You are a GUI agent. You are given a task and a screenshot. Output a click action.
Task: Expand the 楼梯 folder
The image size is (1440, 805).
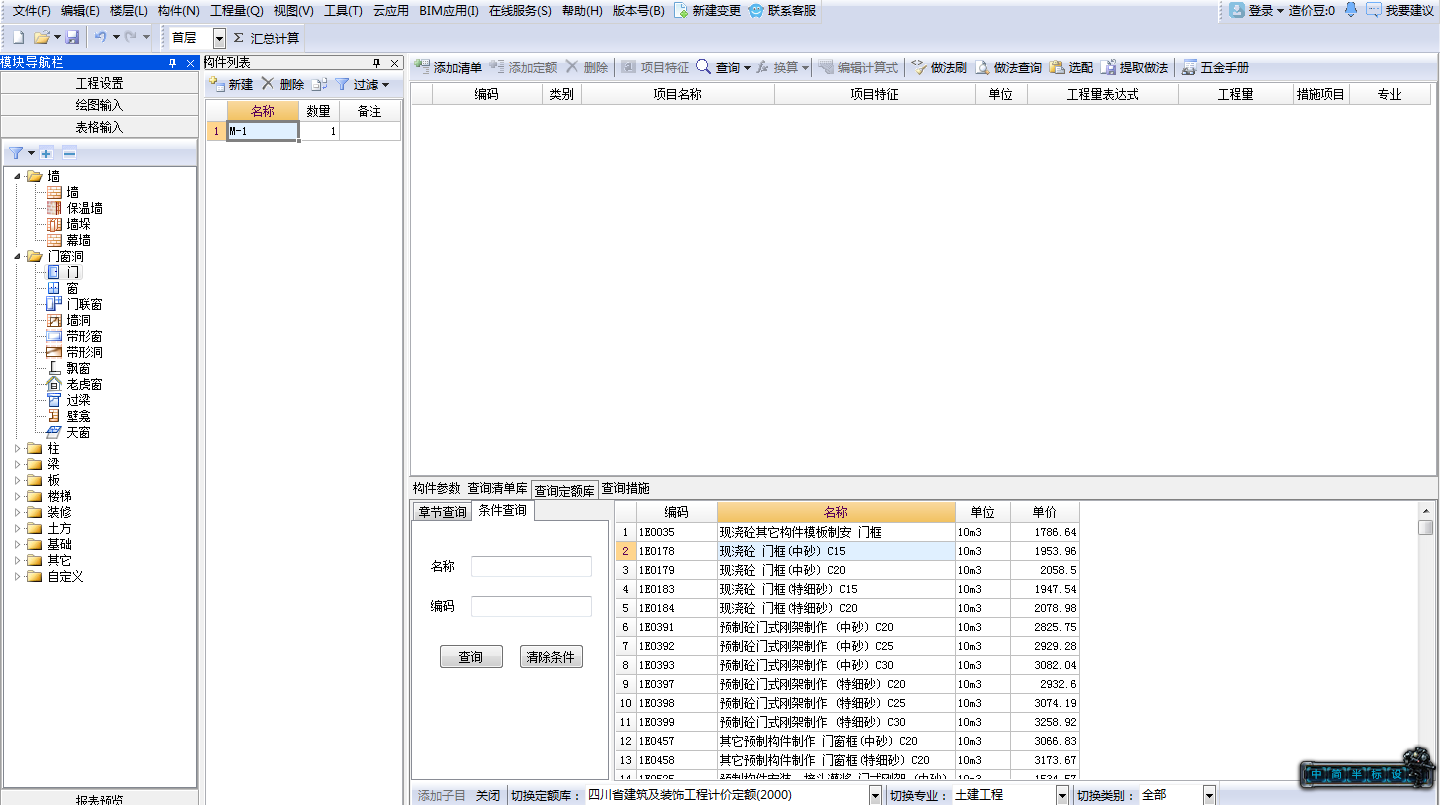(17, 496)
